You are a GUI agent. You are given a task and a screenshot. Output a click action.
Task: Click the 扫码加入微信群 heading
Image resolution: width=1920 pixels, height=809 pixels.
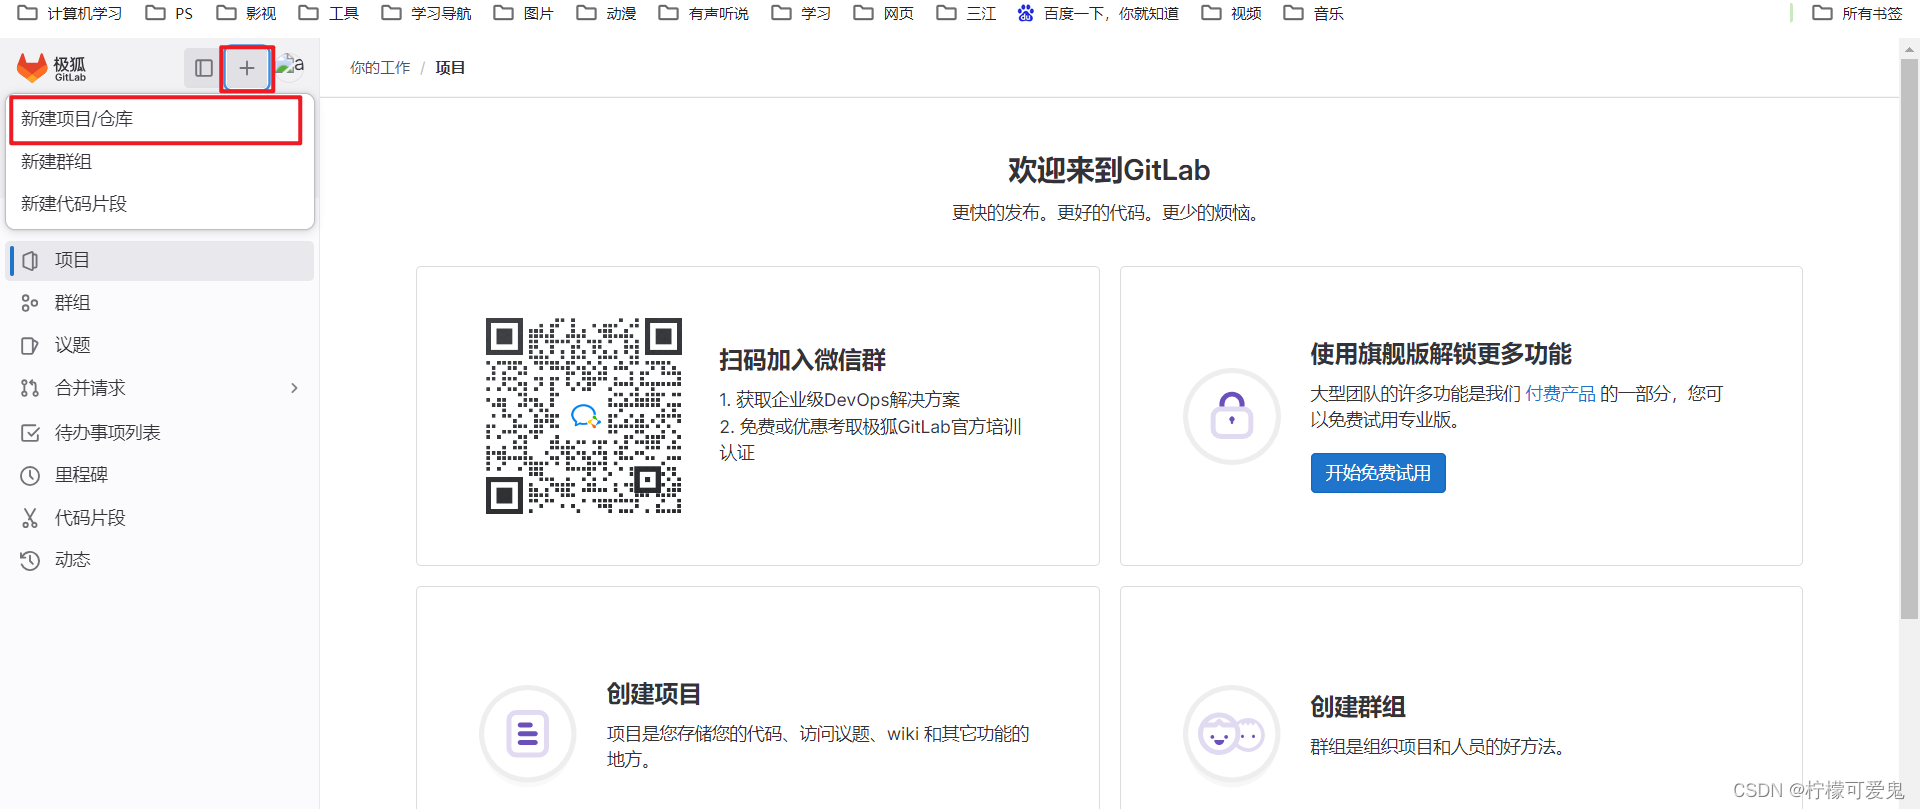pos(802,360)
